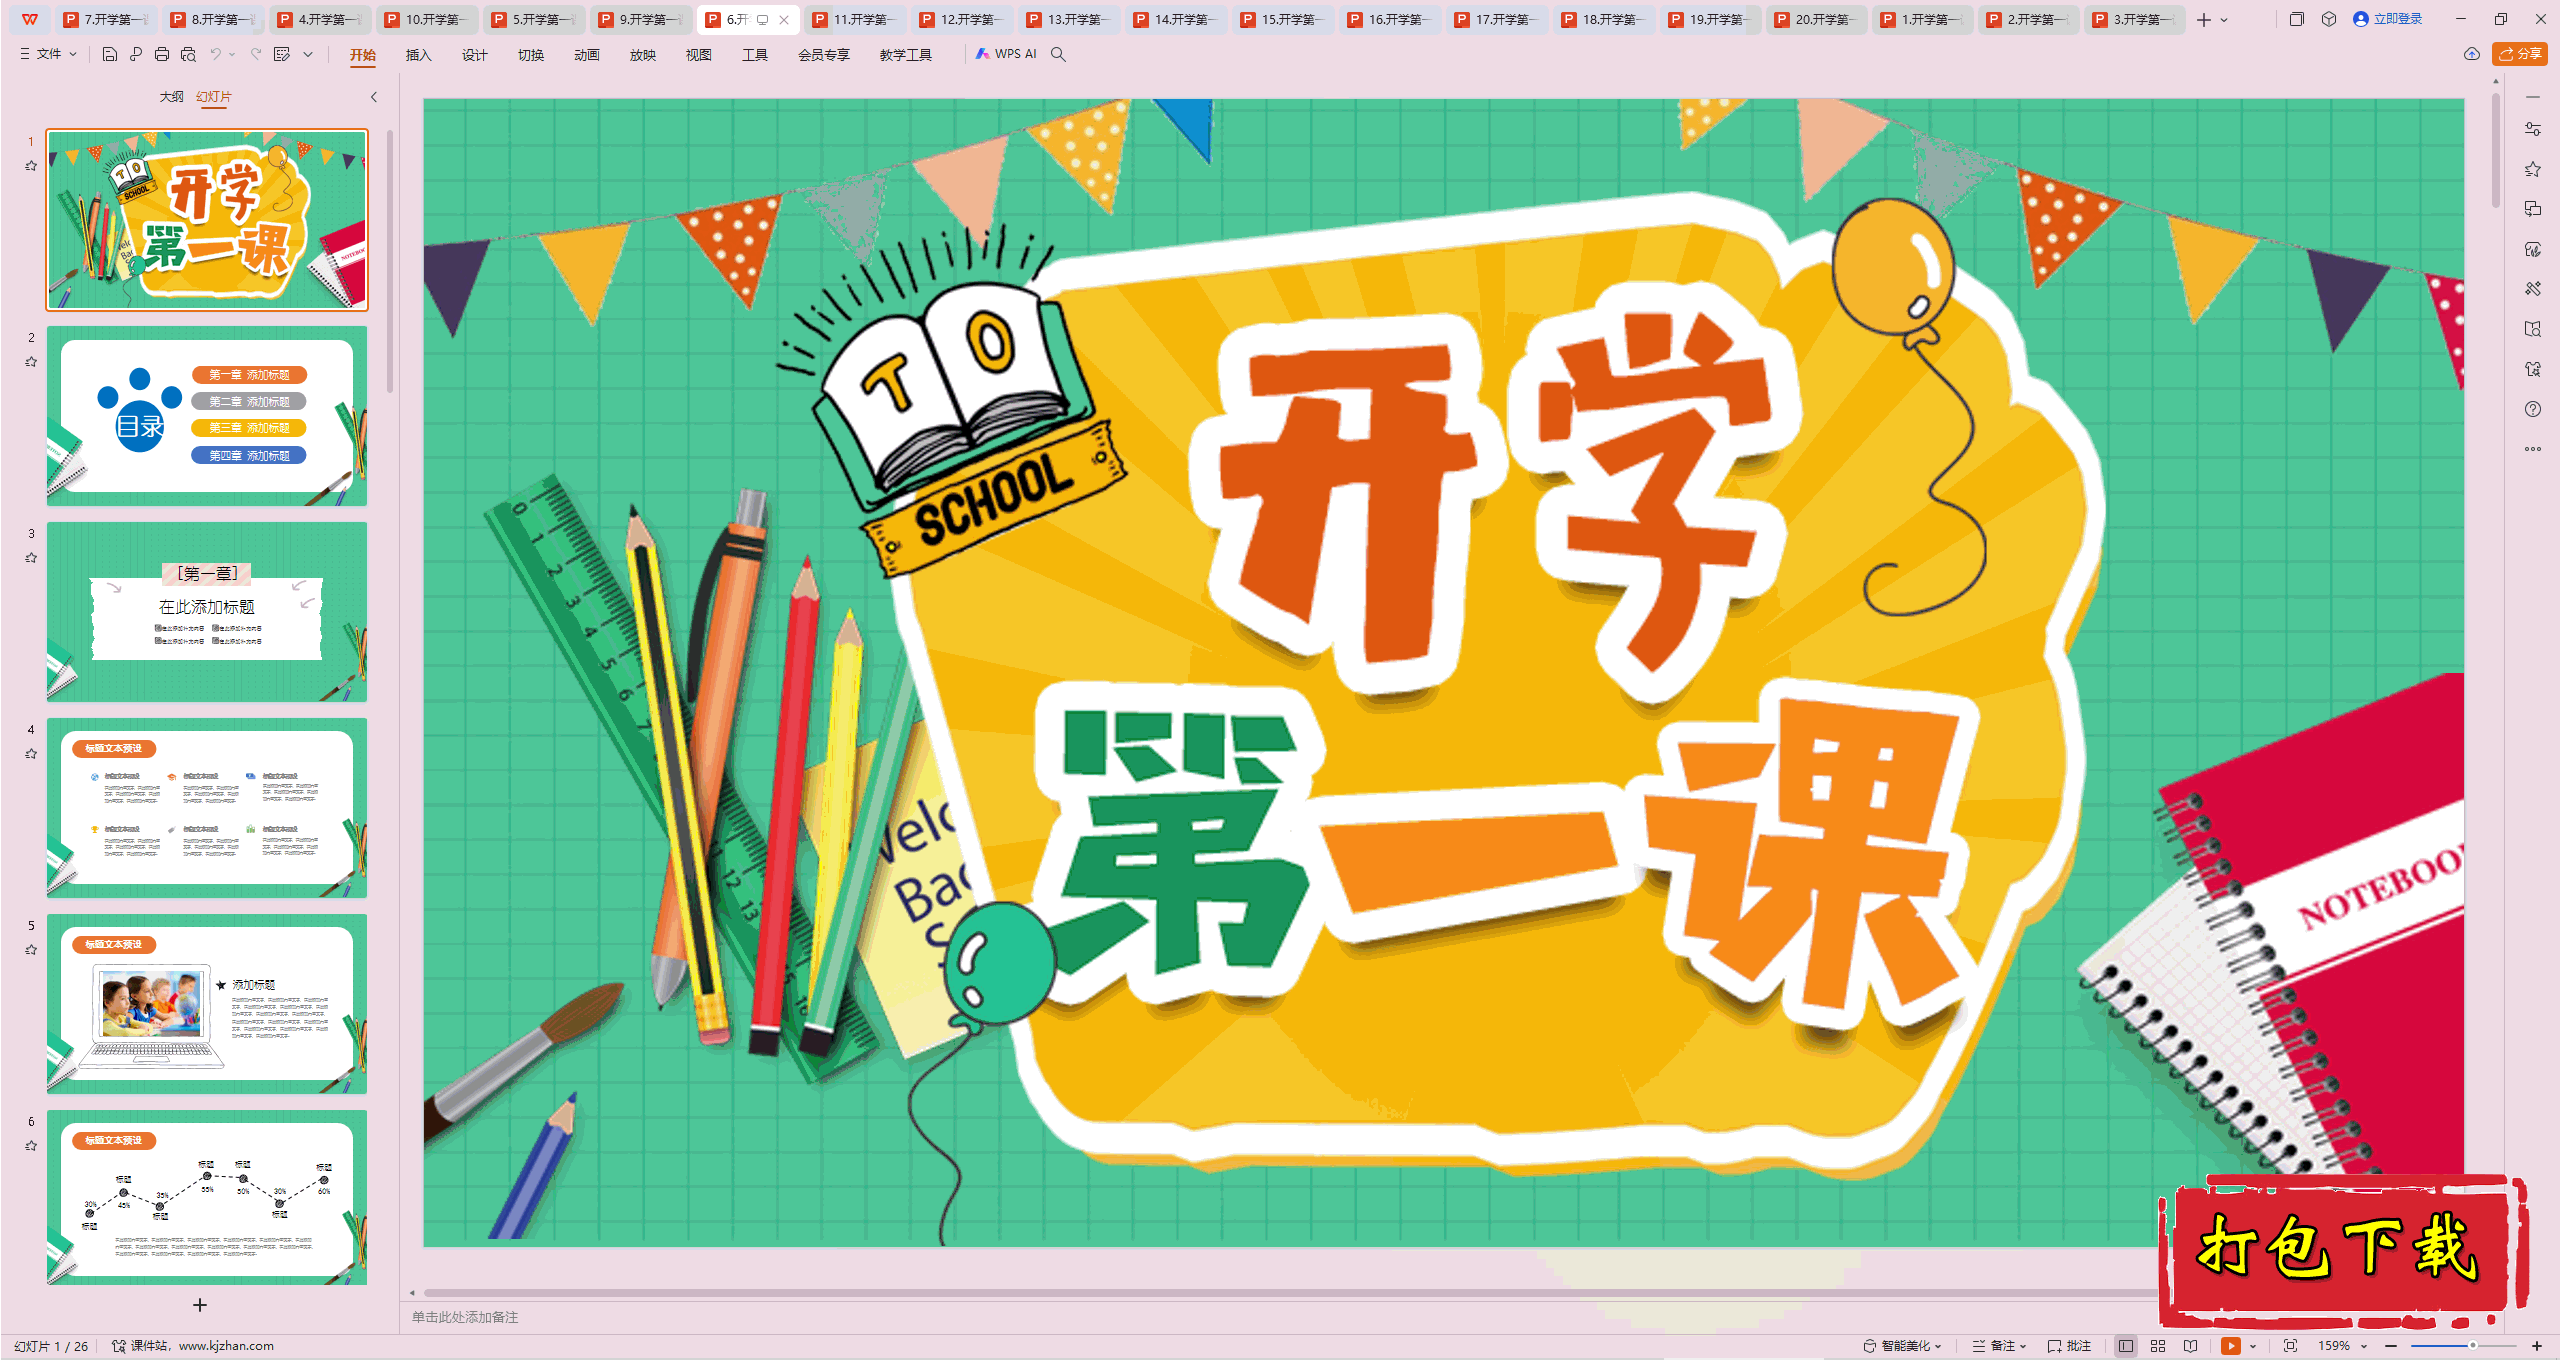Click the zoom slider handle

2472,1346
